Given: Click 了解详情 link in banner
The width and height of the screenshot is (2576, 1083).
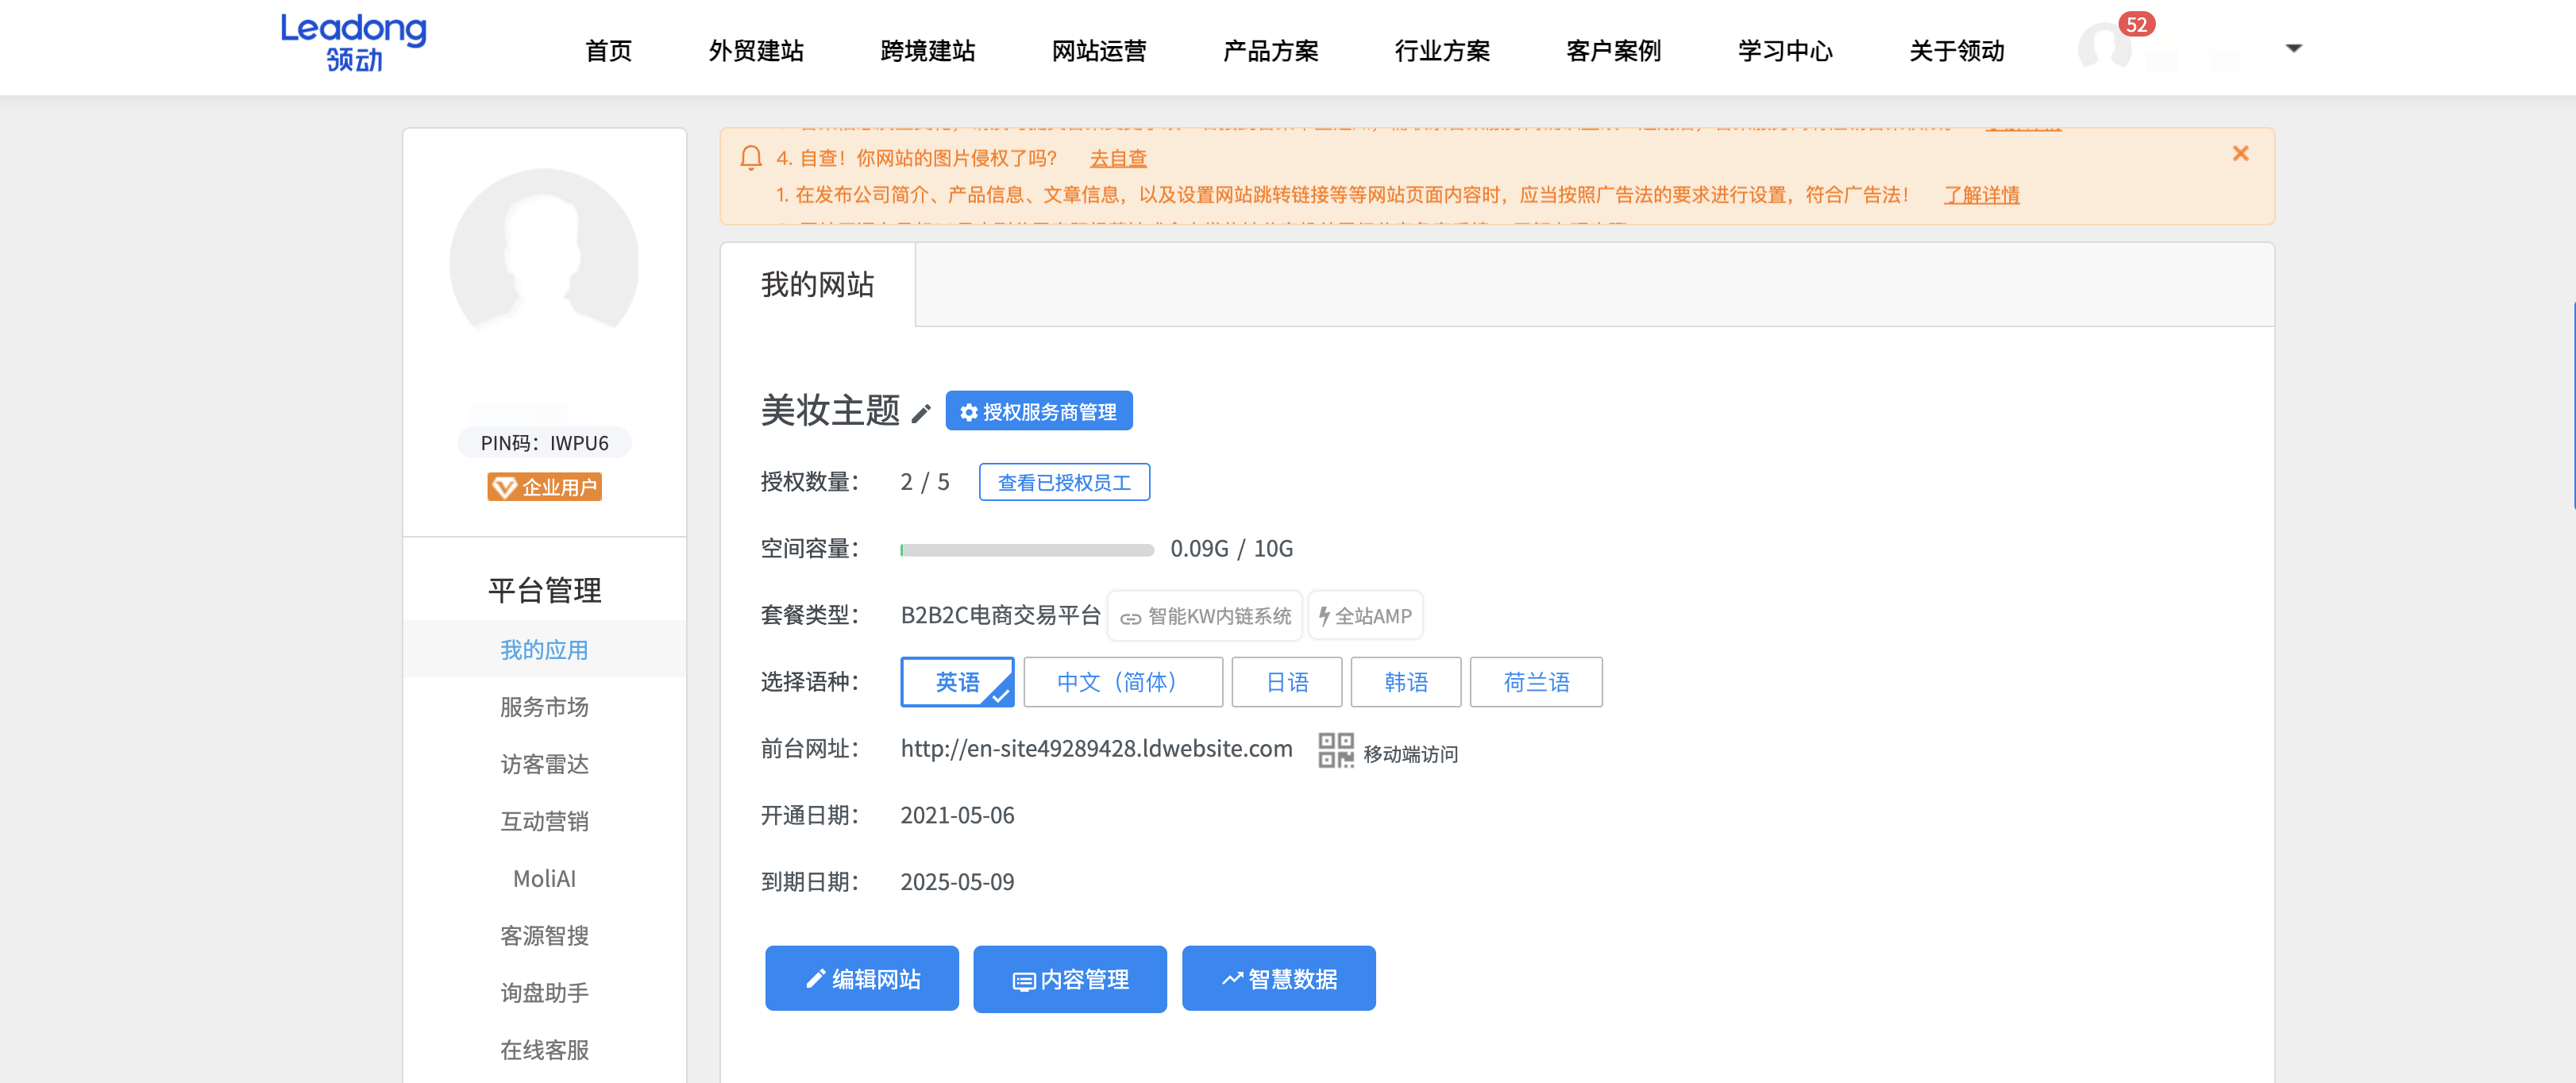Looking at the screenshot, I should [x=1982, y=195].
